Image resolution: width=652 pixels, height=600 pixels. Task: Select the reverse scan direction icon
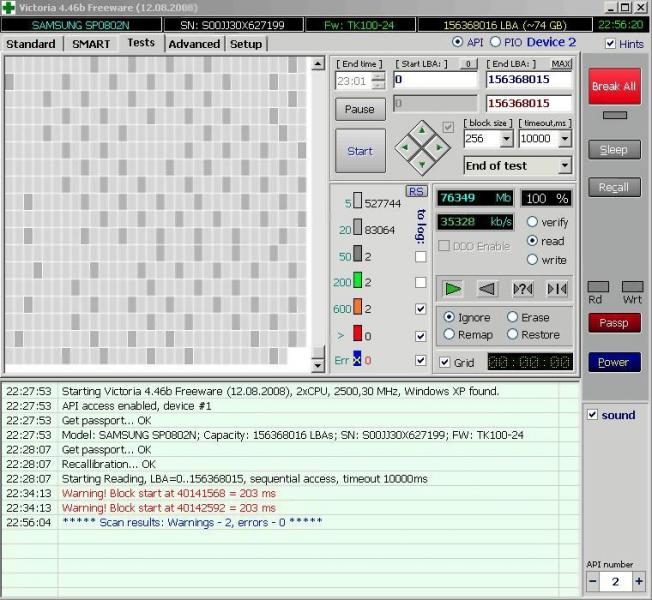(x=487, y=289)
